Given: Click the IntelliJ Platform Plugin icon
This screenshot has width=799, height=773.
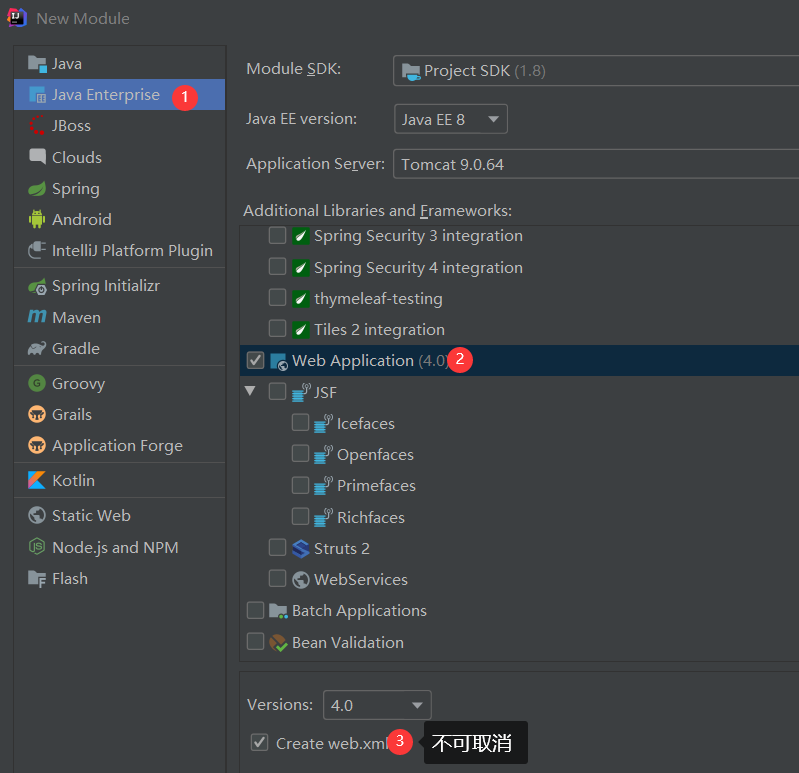Looking at the screenshot, I should [37, 250].
